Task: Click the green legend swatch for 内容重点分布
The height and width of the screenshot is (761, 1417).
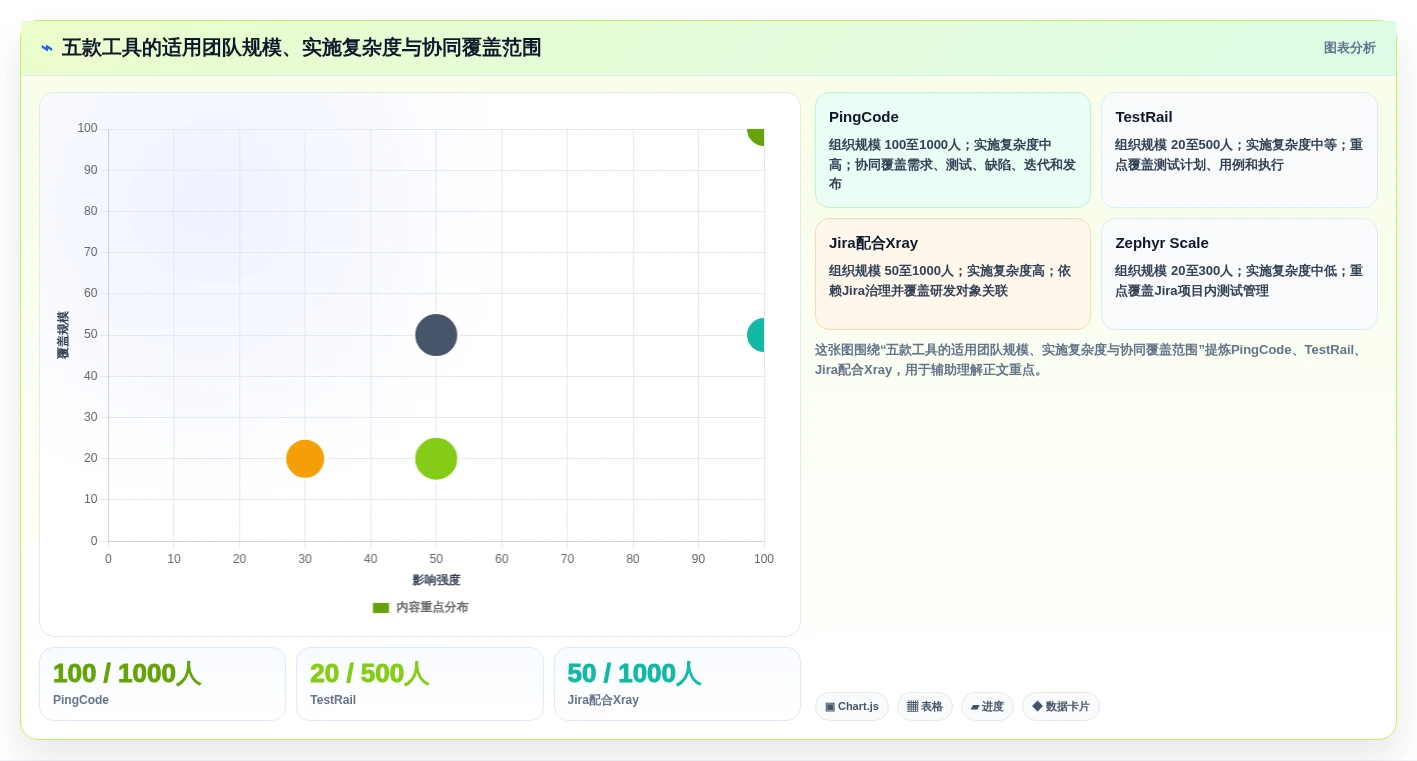Action: (381, 607)
